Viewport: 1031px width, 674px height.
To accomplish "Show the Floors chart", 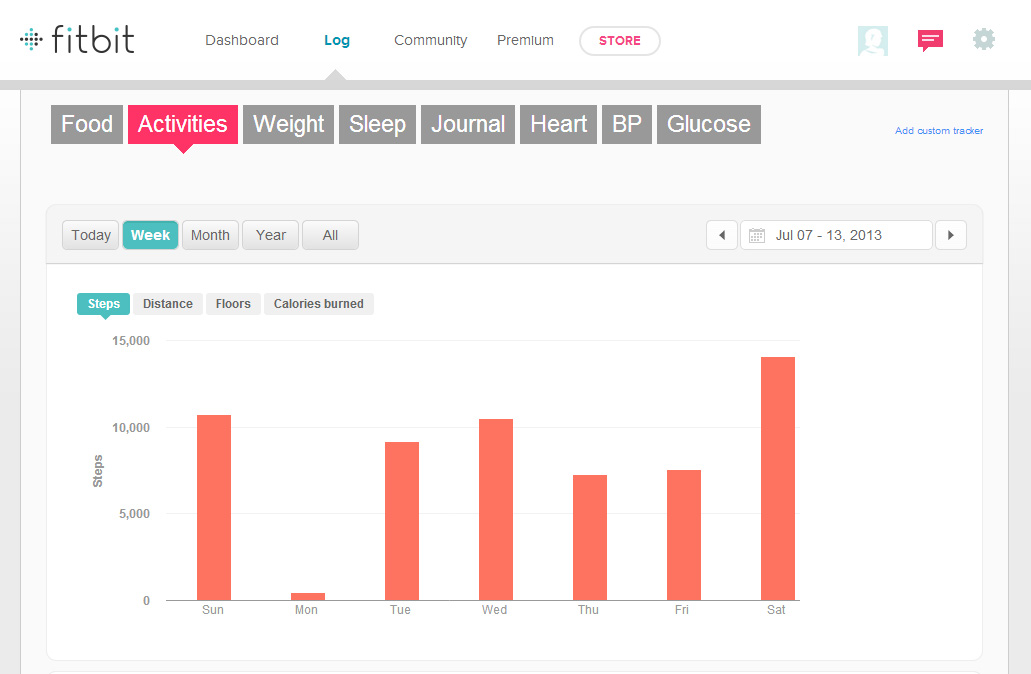I will tap(233, 304).
